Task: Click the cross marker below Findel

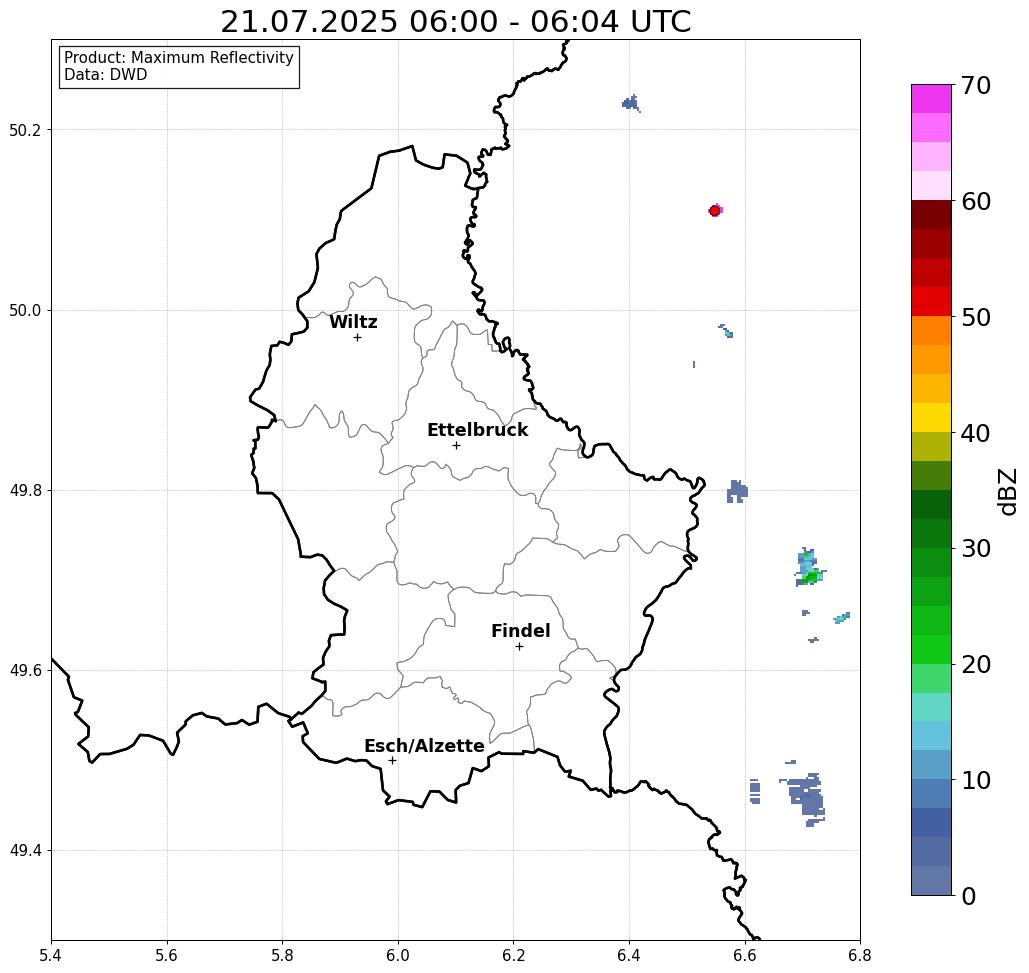Action: click(519, 647)
